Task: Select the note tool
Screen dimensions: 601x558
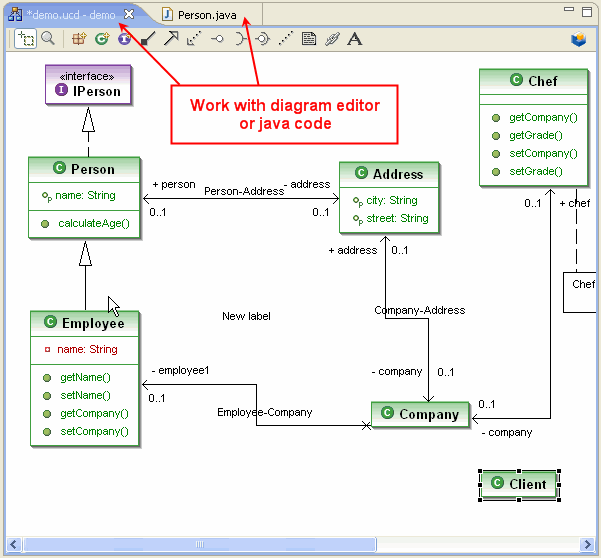Action: pos(309,39)
